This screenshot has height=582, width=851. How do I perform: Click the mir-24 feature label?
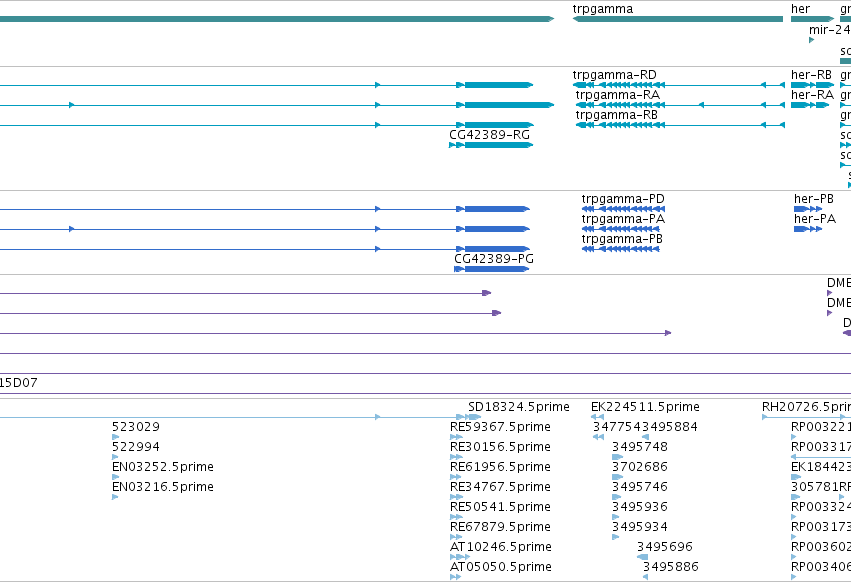click(x=829, y=30)
